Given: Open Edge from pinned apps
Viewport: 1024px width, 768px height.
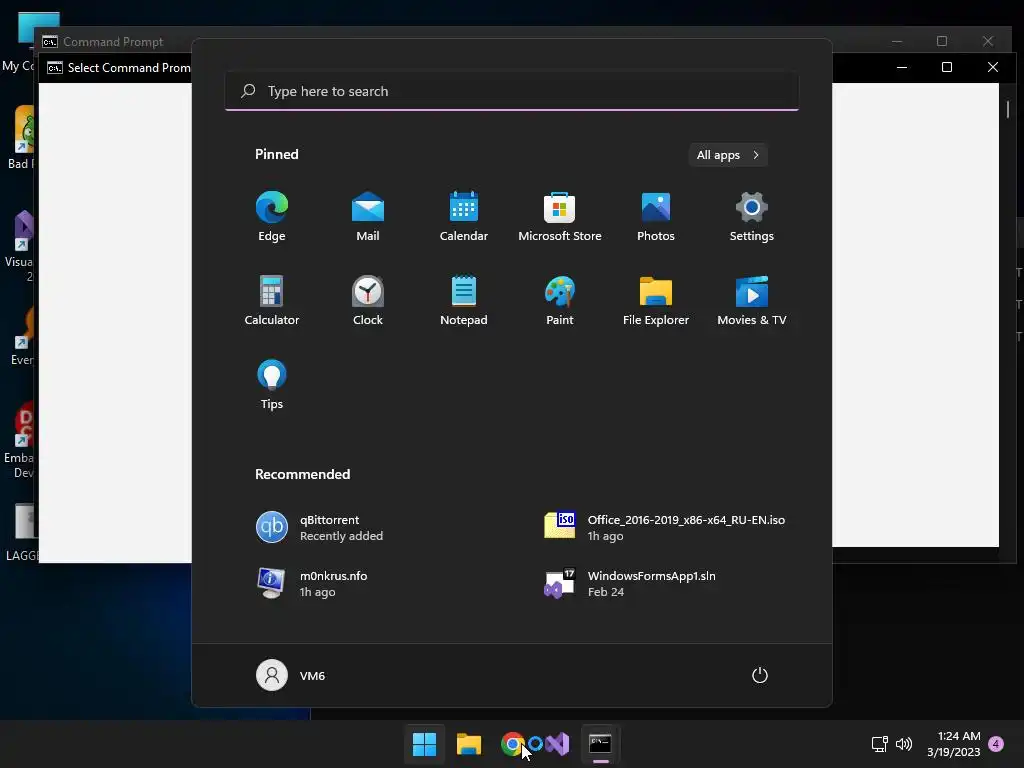Looking at the screenshot, I should coord(272,217).
